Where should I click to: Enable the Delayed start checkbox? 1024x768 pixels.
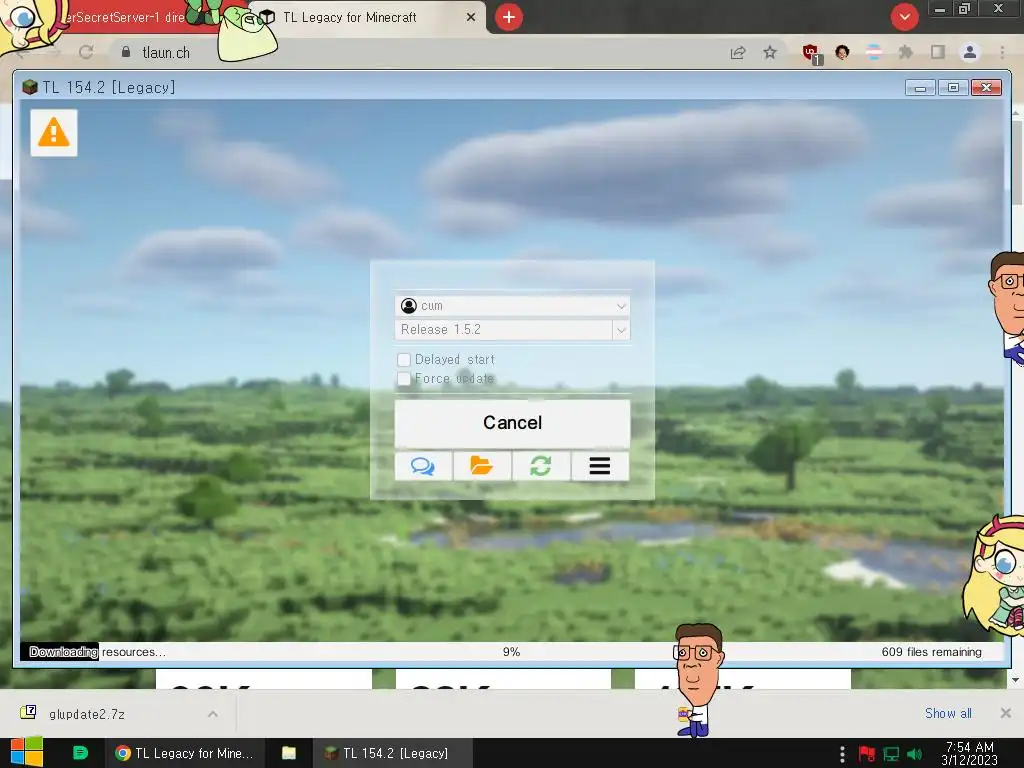[404, 360]
